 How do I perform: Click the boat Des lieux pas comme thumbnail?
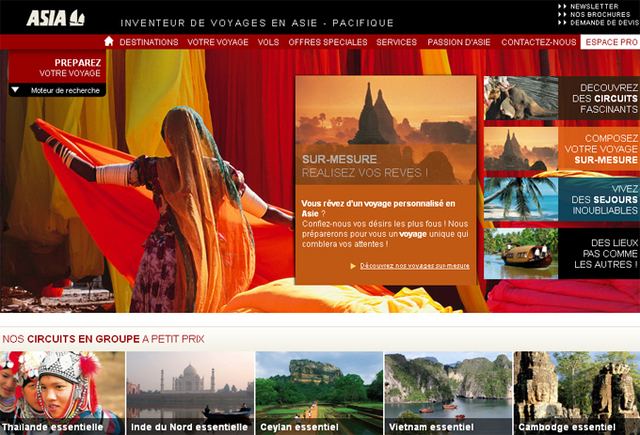point(520,252)
